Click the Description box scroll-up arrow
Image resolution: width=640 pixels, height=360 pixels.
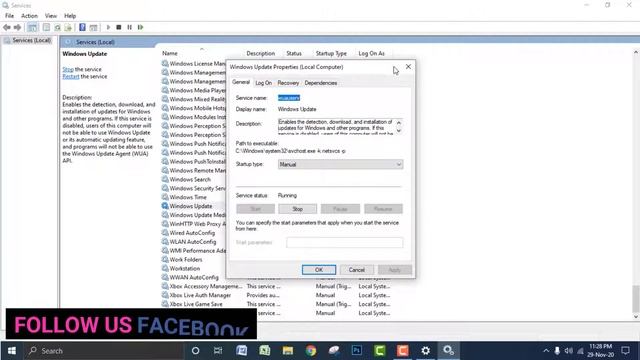pos(399,123)
